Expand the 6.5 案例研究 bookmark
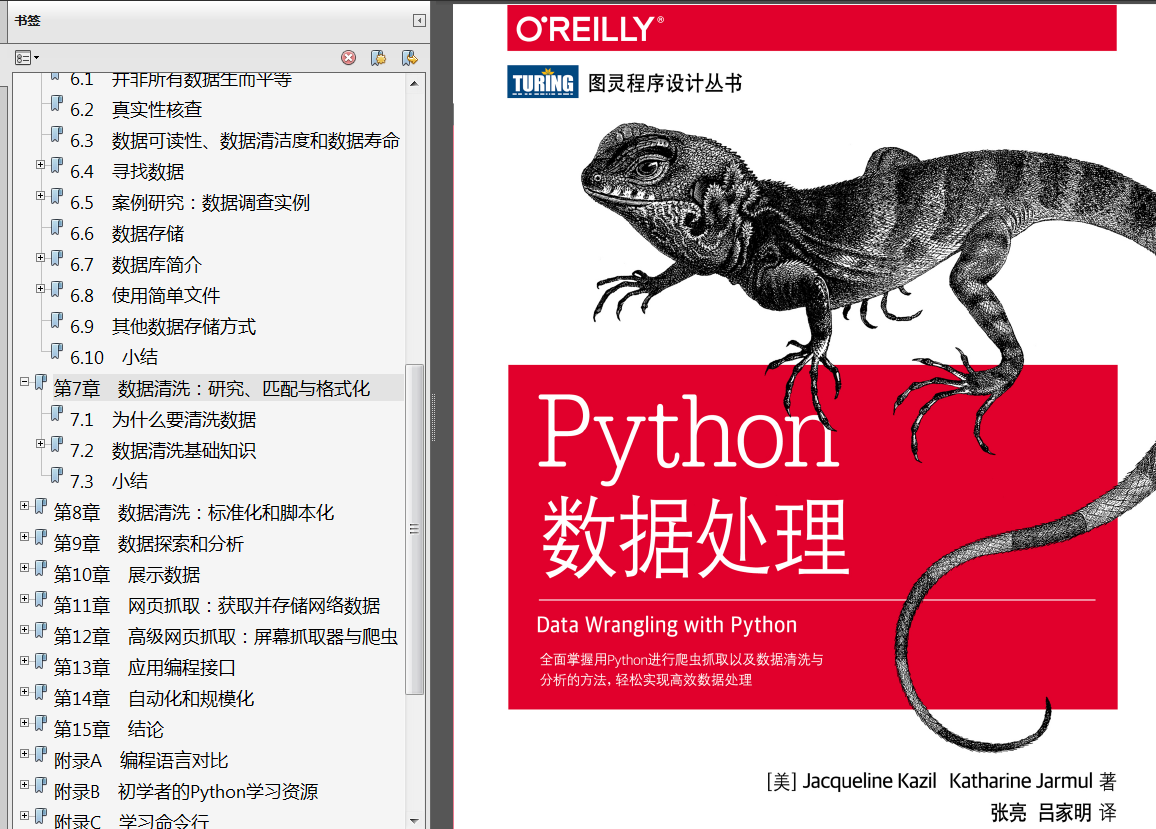Screen dimensions: 1156x829 coord(41,195)
